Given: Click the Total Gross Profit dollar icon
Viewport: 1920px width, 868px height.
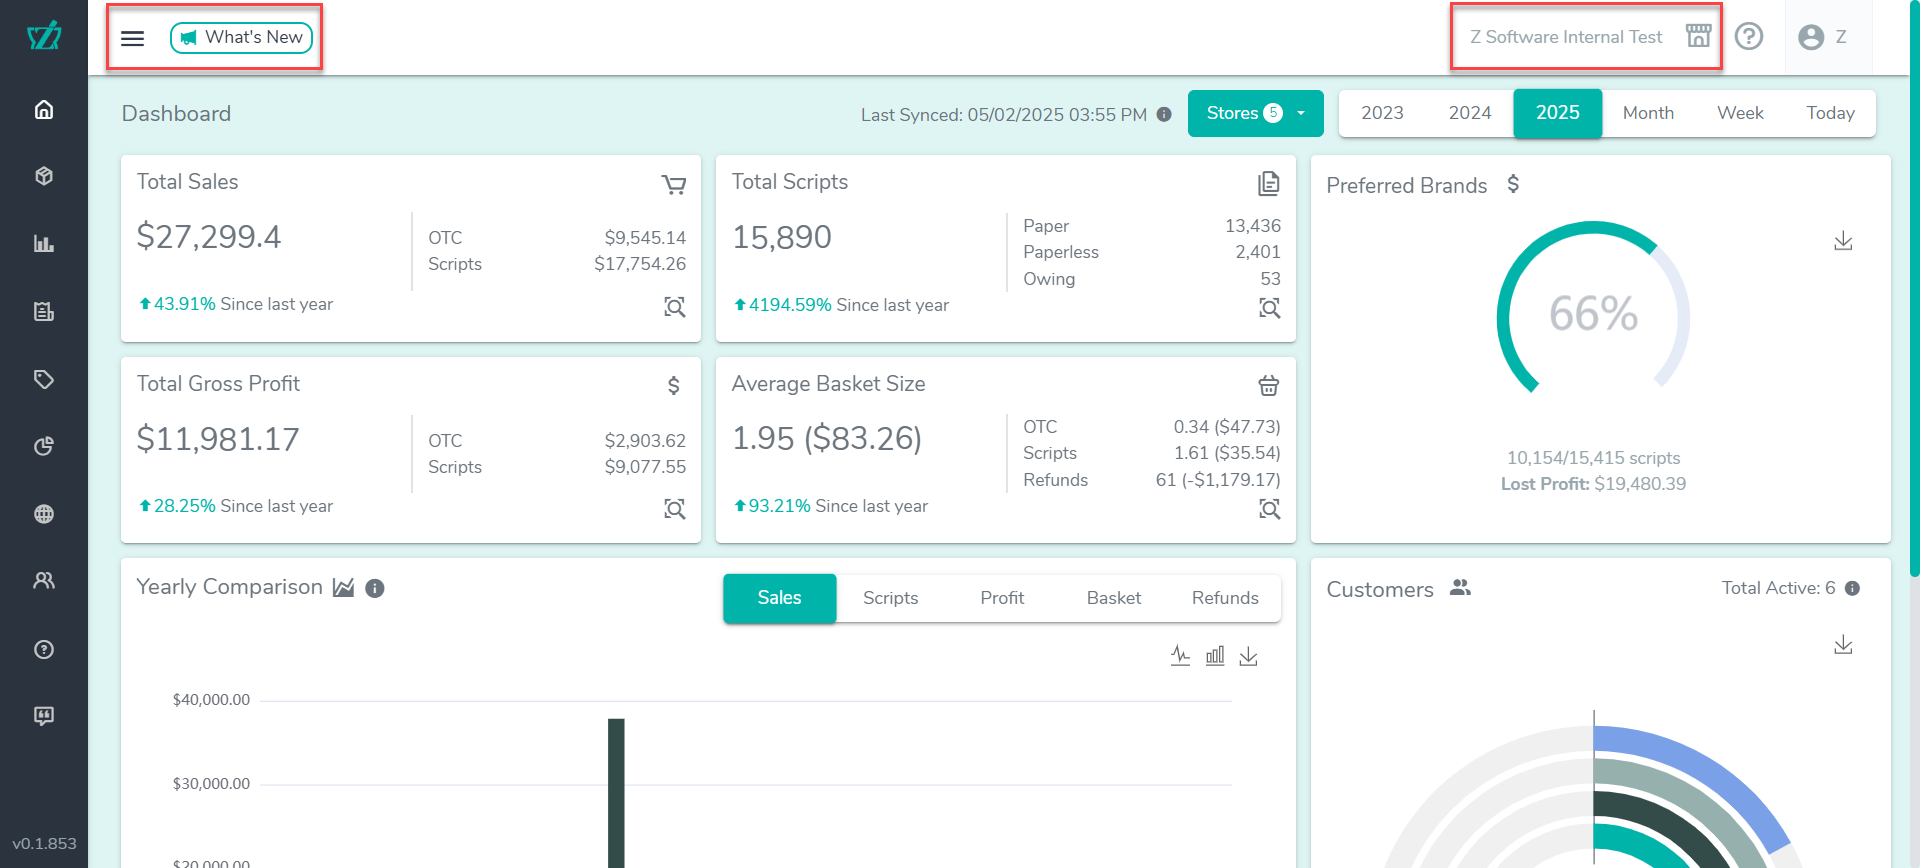Looking at the screenshot, I should tap(674, 385).
